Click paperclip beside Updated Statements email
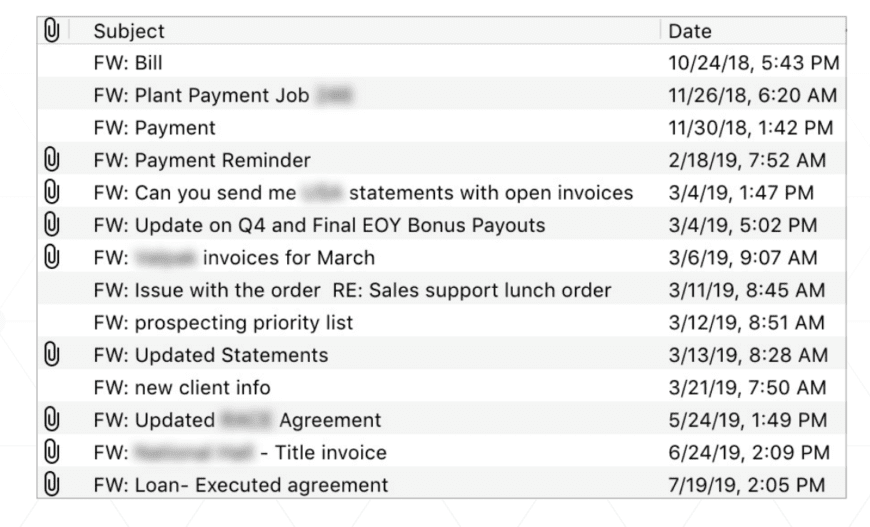Screen dimensions: 870x527 point(52,355)
